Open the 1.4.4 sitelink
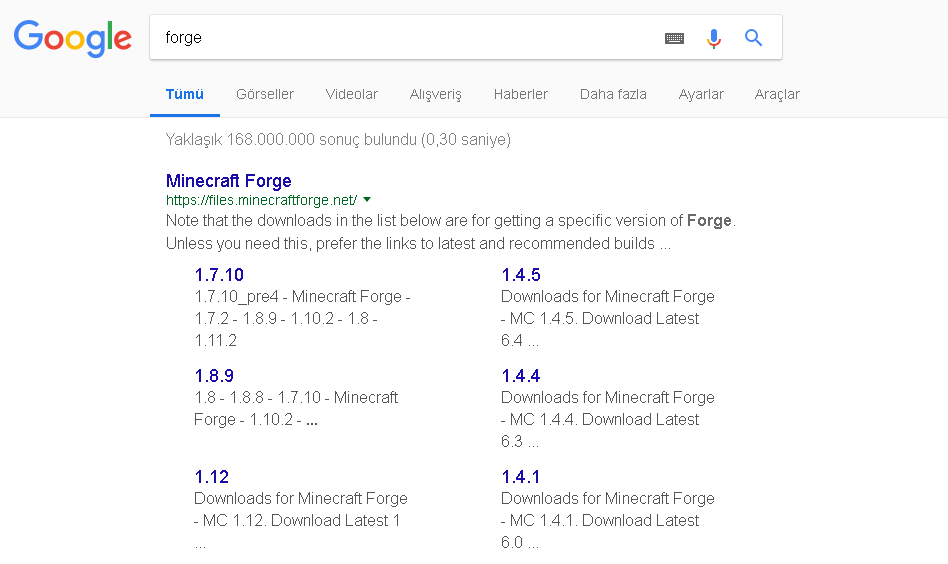Screen dimensions: 948x564 pyautogui.click(x=521, y=376)
